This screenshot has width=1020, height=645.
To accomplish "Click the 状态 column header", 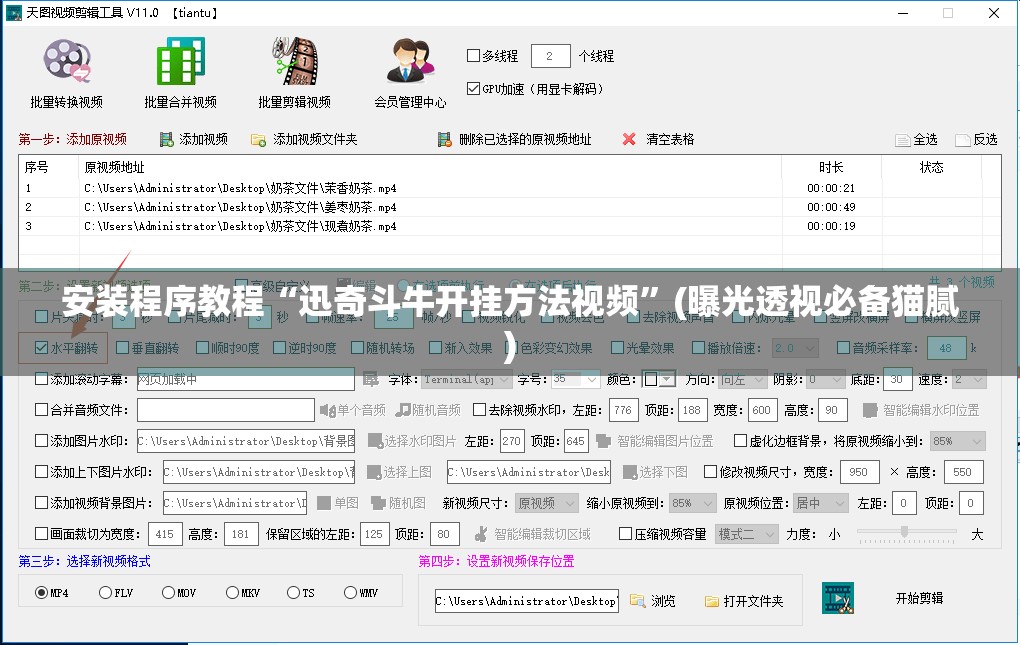I will (x=931, y=167).
